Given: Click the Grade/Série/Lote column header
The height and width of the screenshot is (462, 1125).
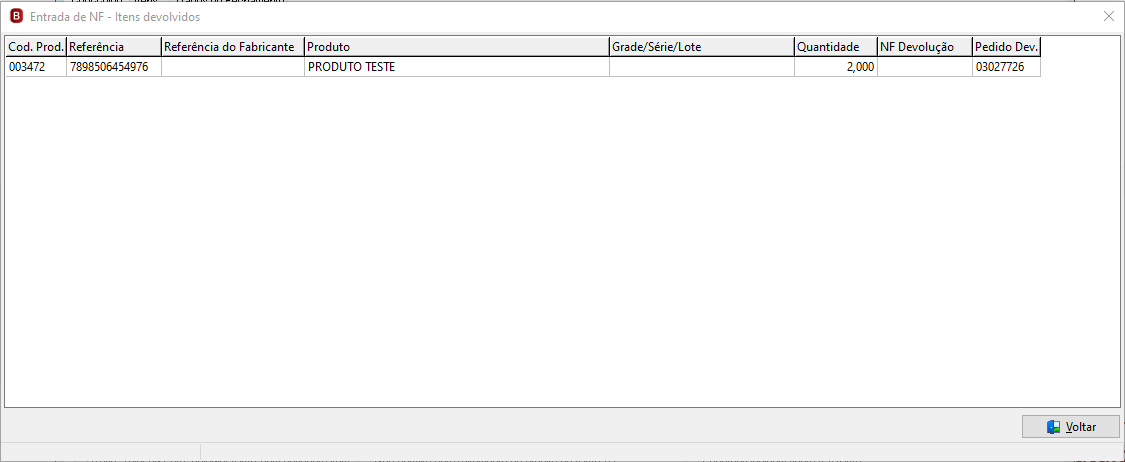Looking at the screenshot, I should coord(702,47).
